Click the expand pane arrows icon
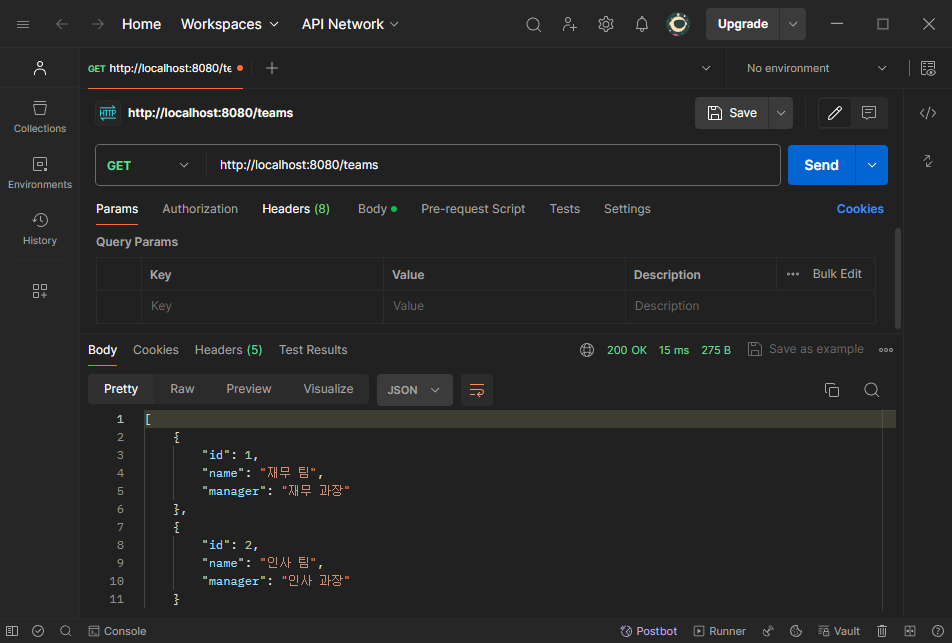 [x=928, y=161]
